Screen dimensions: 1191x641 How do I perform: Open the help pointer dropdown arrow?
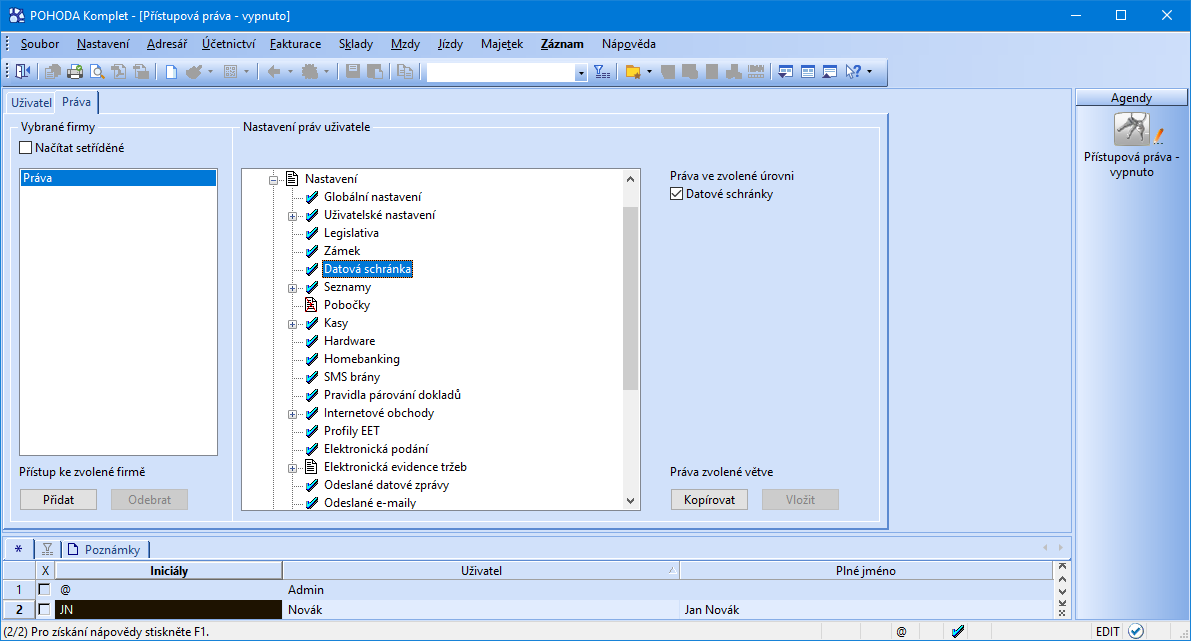[x=869, y=71]
